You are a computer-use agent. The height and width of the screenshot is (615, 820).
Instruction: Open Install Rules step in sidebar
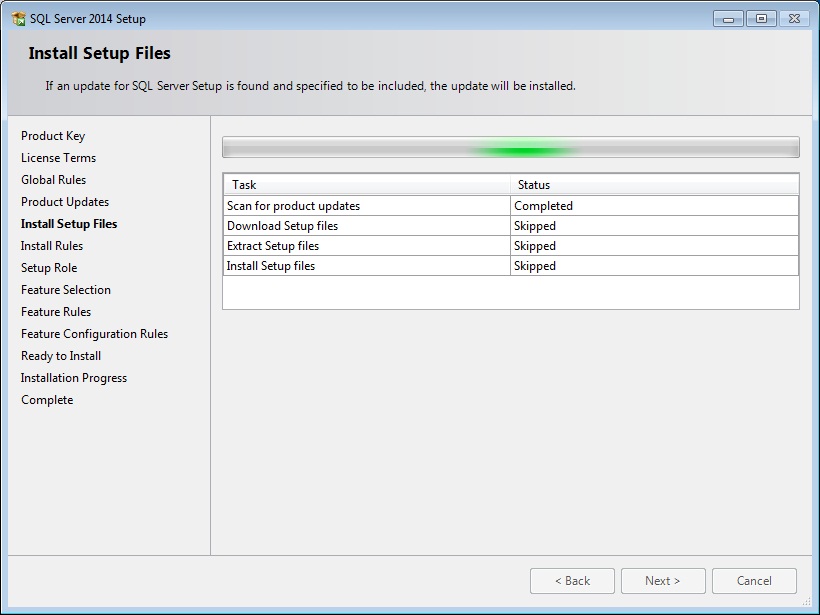pos(52,246)
